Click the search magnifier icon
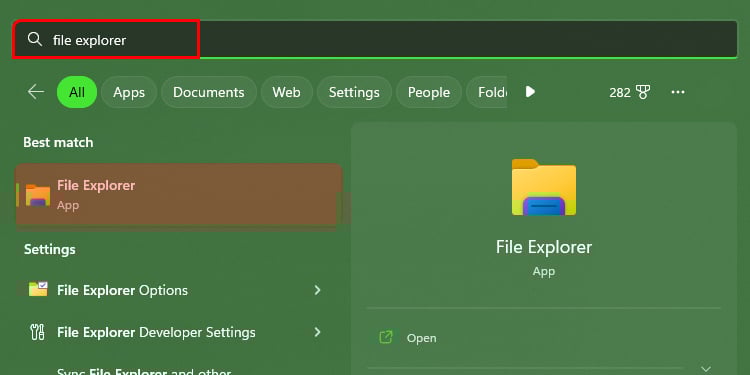 click(x=35, y=39)
